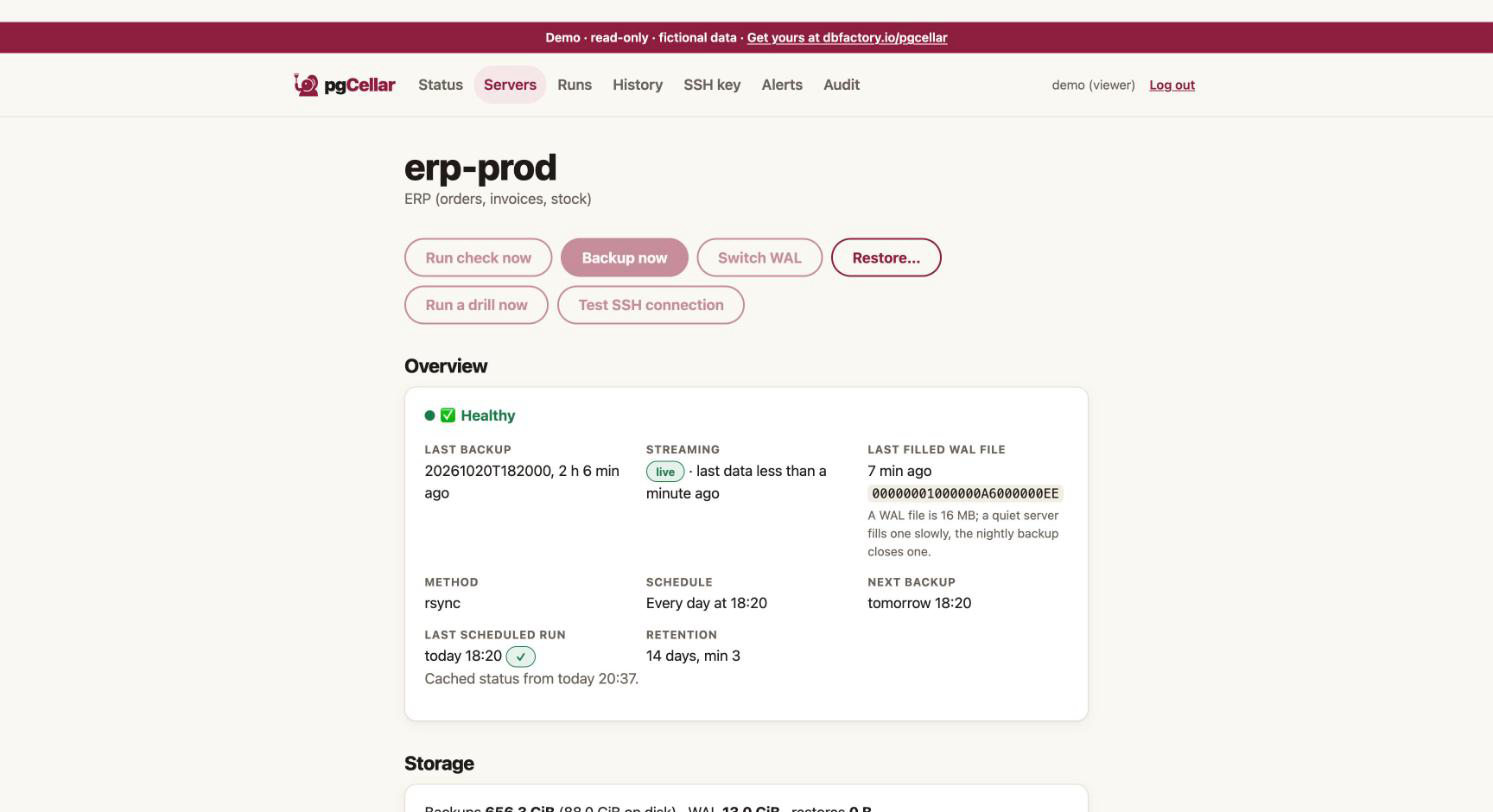Click the schedule text Every day at 18:20
This screenshot has width=1493, height=812.
pos(706,603)
